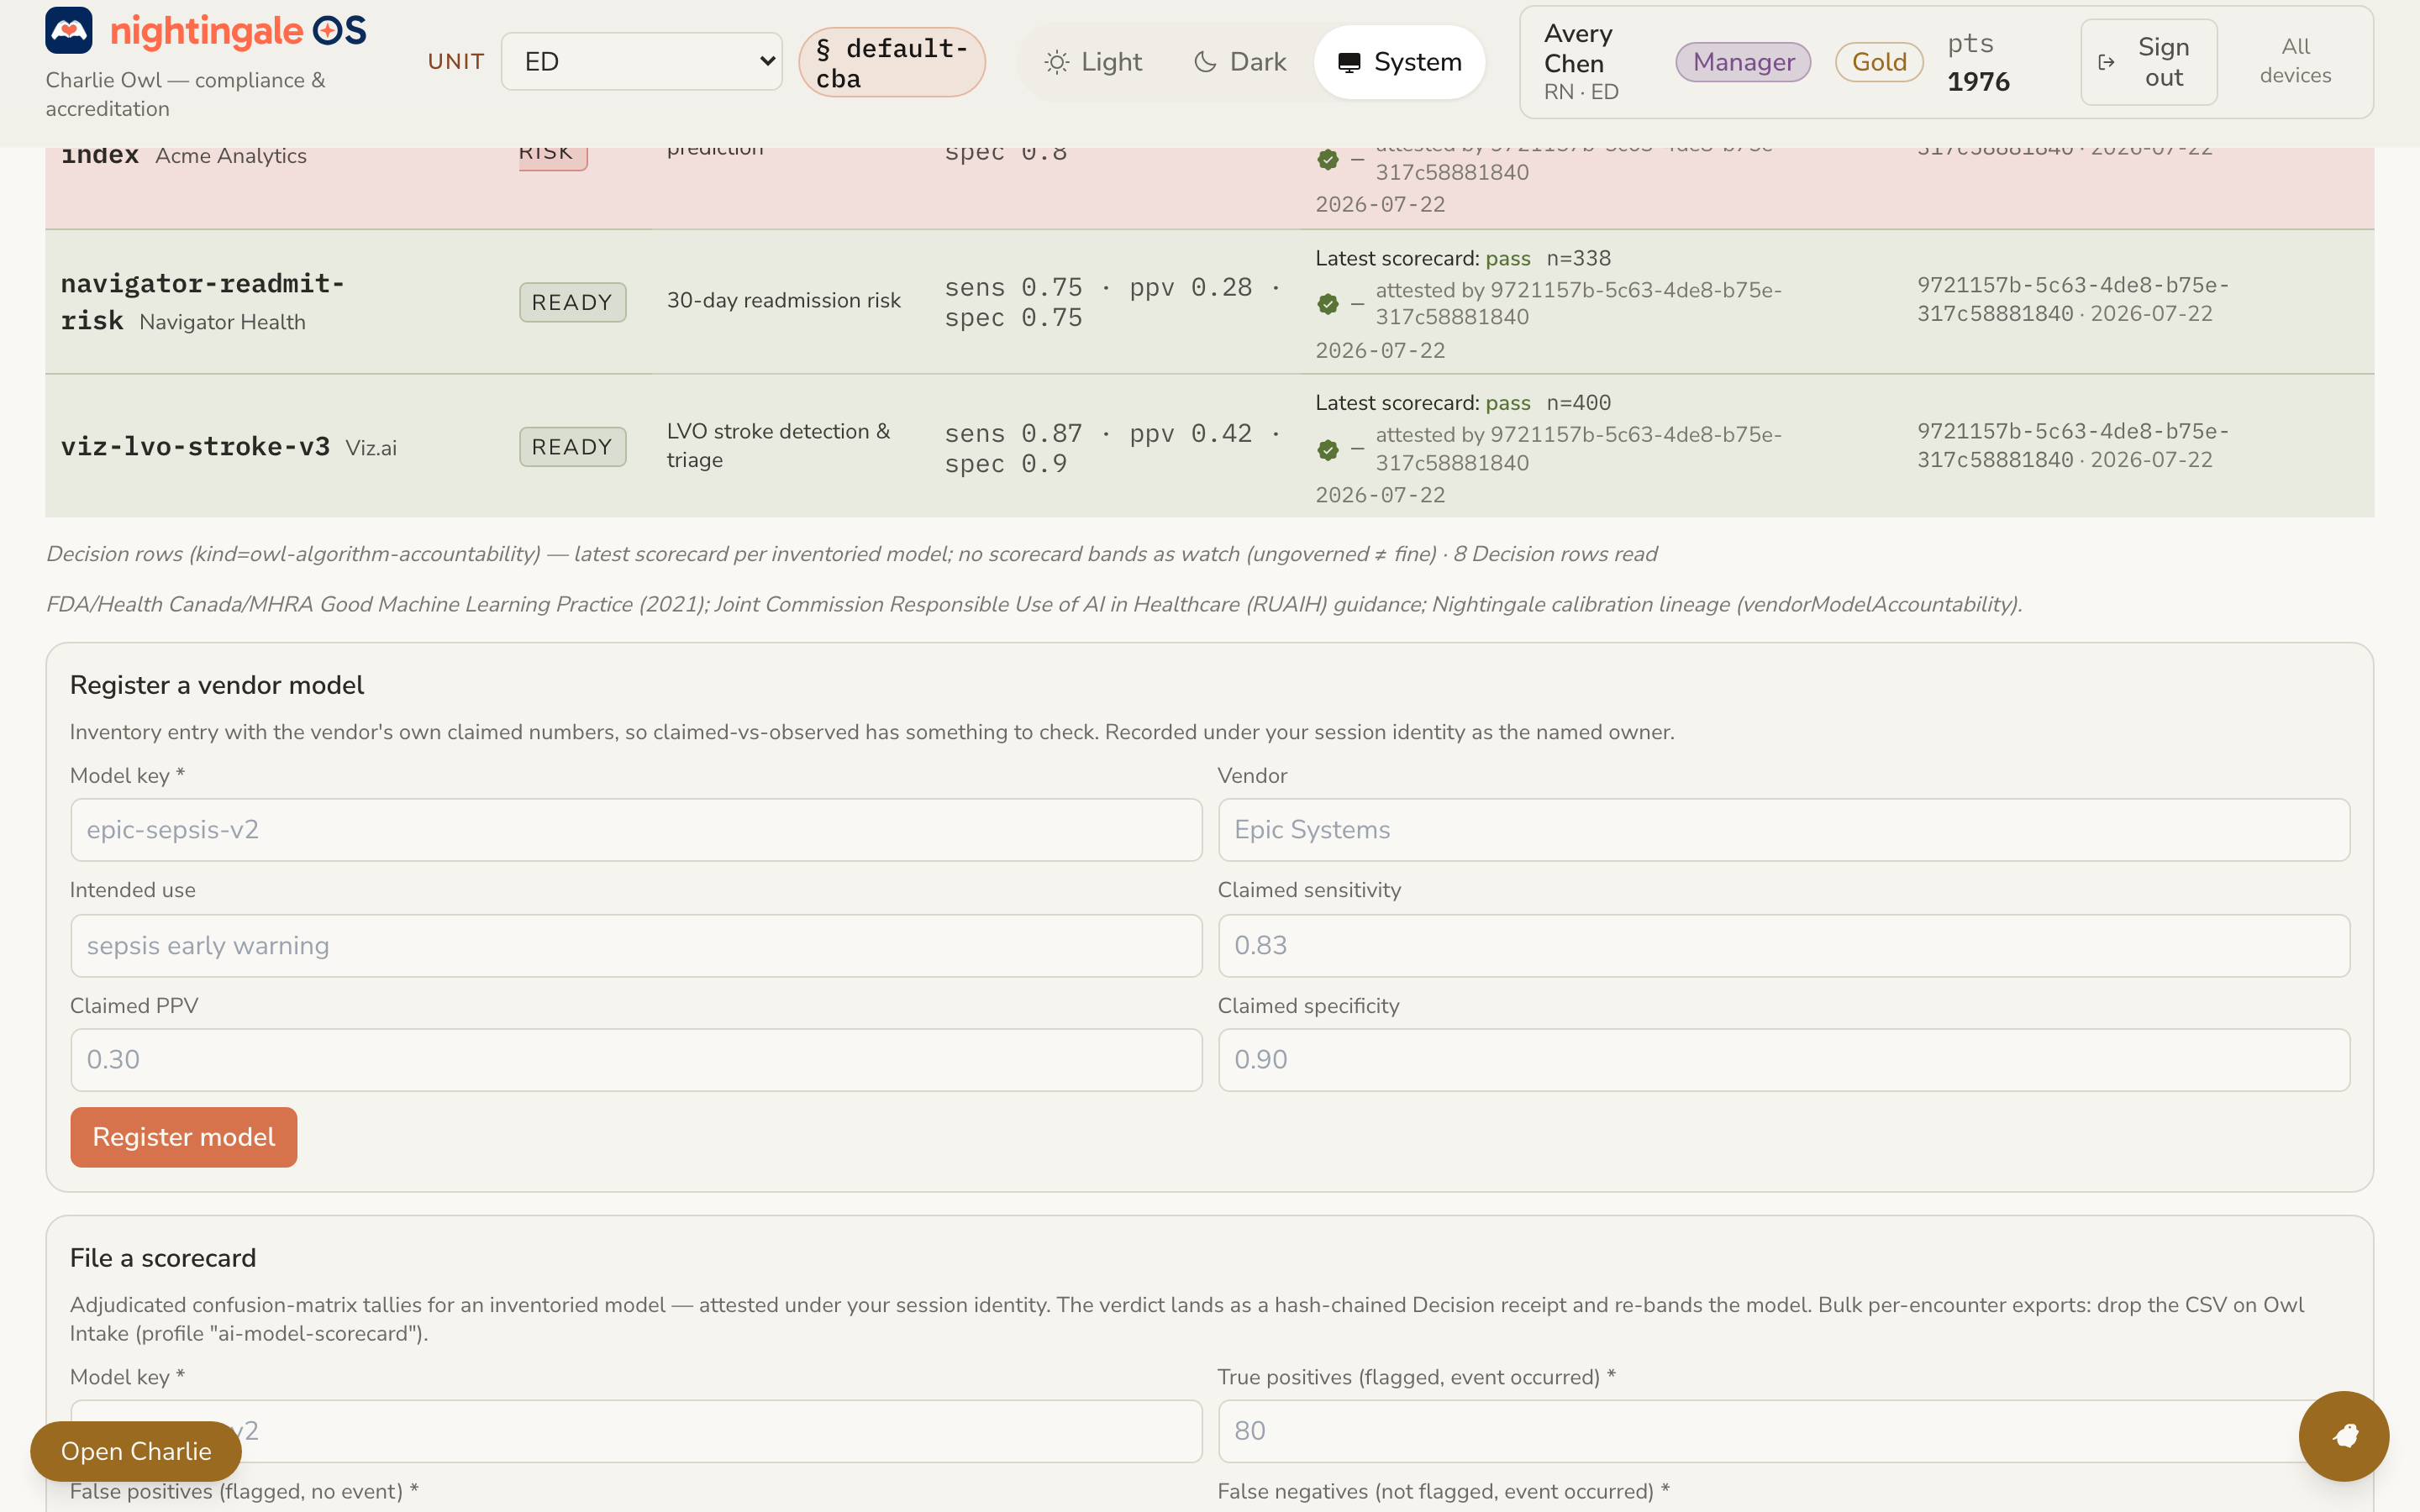Click the FDA/Health Canada/MHRA citation line
This screenshot has height=1512, width=2420.
(1034, 604)
